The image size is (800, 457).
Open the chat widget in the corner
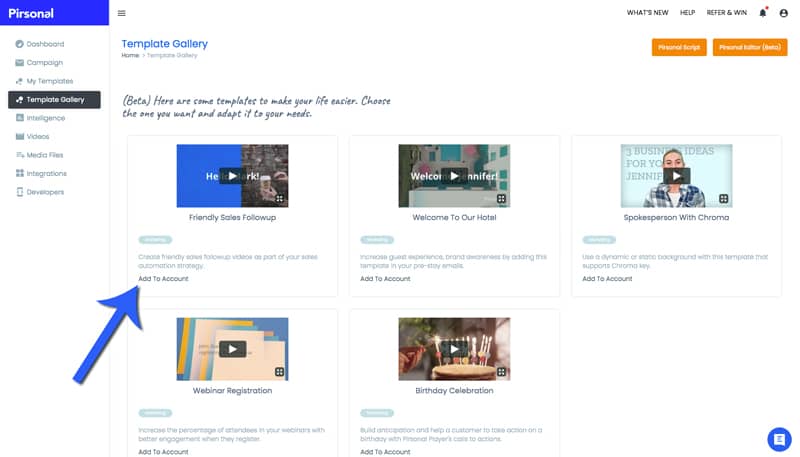click(x=779, y=439)
